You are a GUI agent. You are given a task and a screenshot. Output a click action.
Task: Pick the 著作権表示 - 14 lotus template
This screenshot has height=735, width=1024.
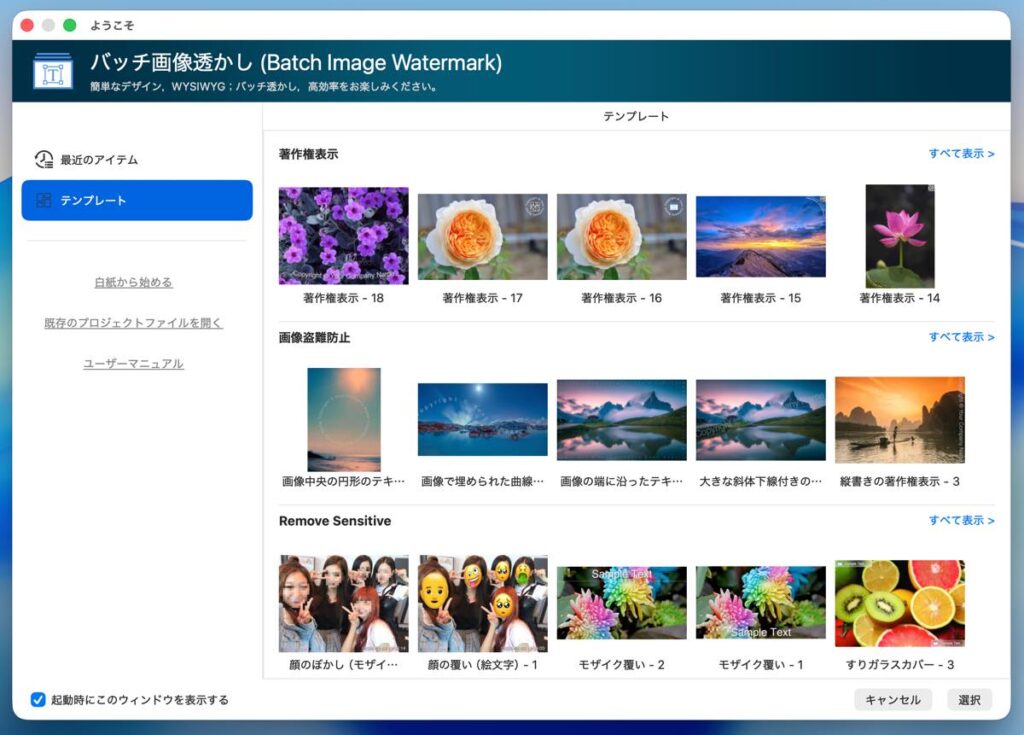pyautogui.click(x=899, y=236)
